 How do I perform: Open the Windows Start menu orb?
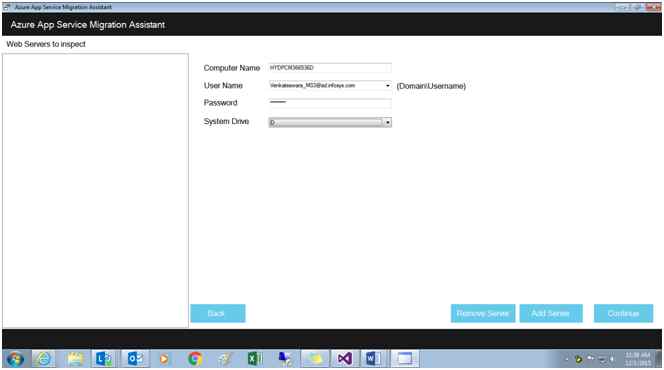(15, 359)
